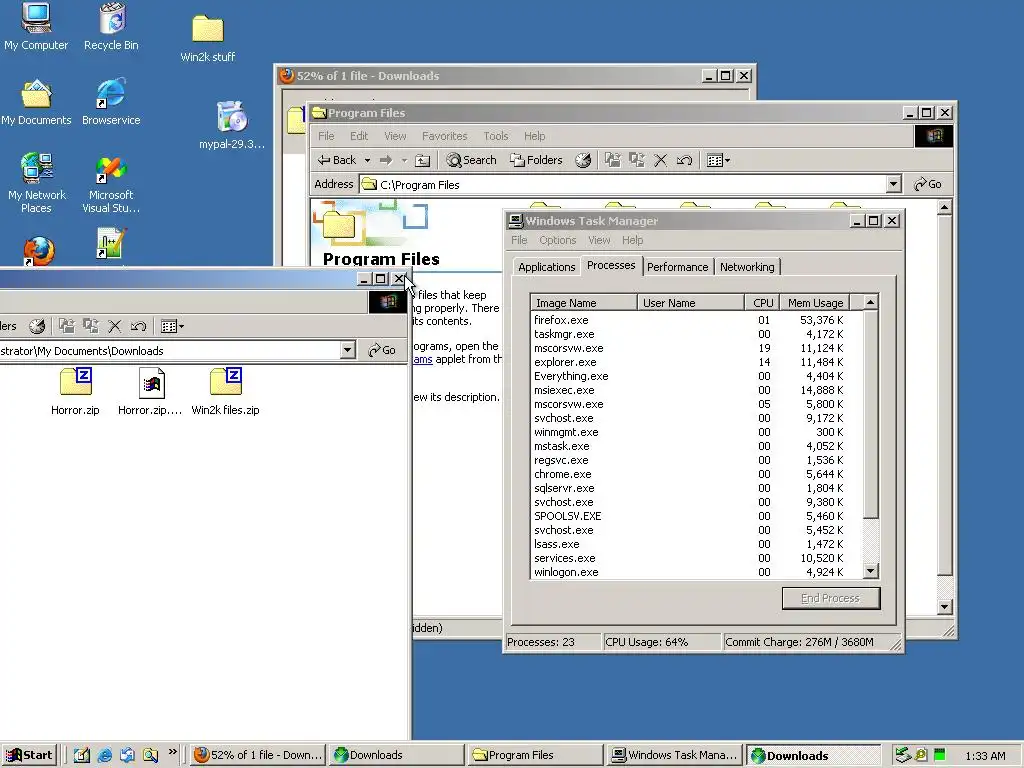Click Undo icon in Program Files toolbar
The image size is (1024, 768).
pyautogui.click(x=684, y=160)
